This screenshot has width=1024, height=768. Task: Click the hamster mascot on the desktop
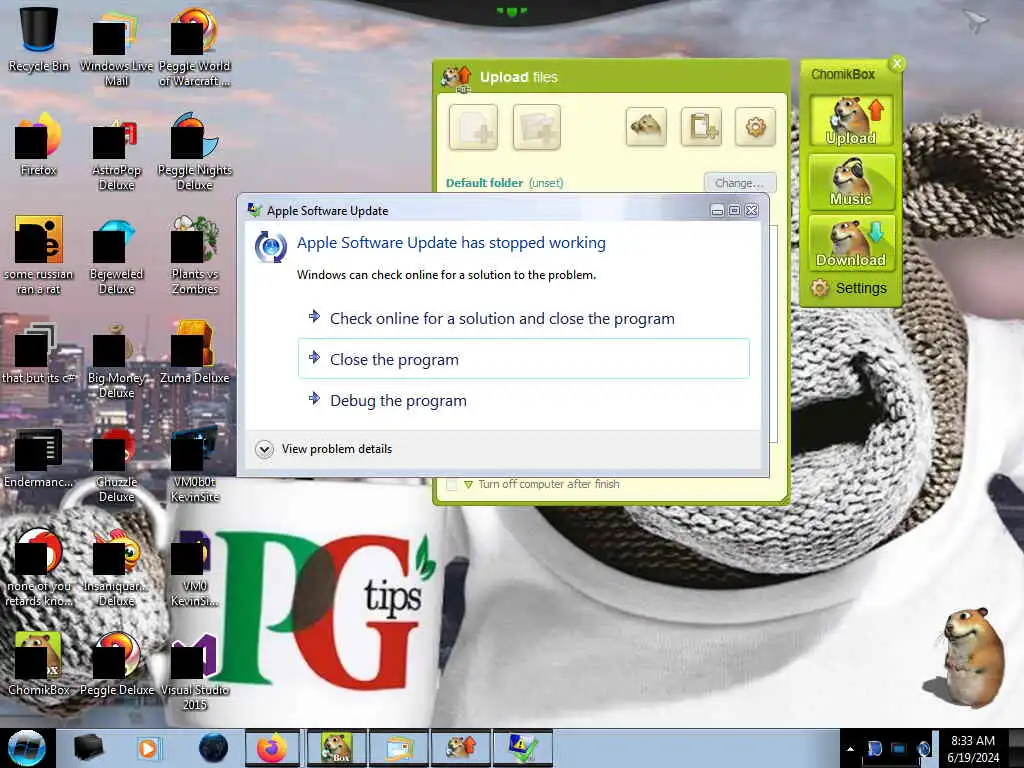click(x=972, y=657)
